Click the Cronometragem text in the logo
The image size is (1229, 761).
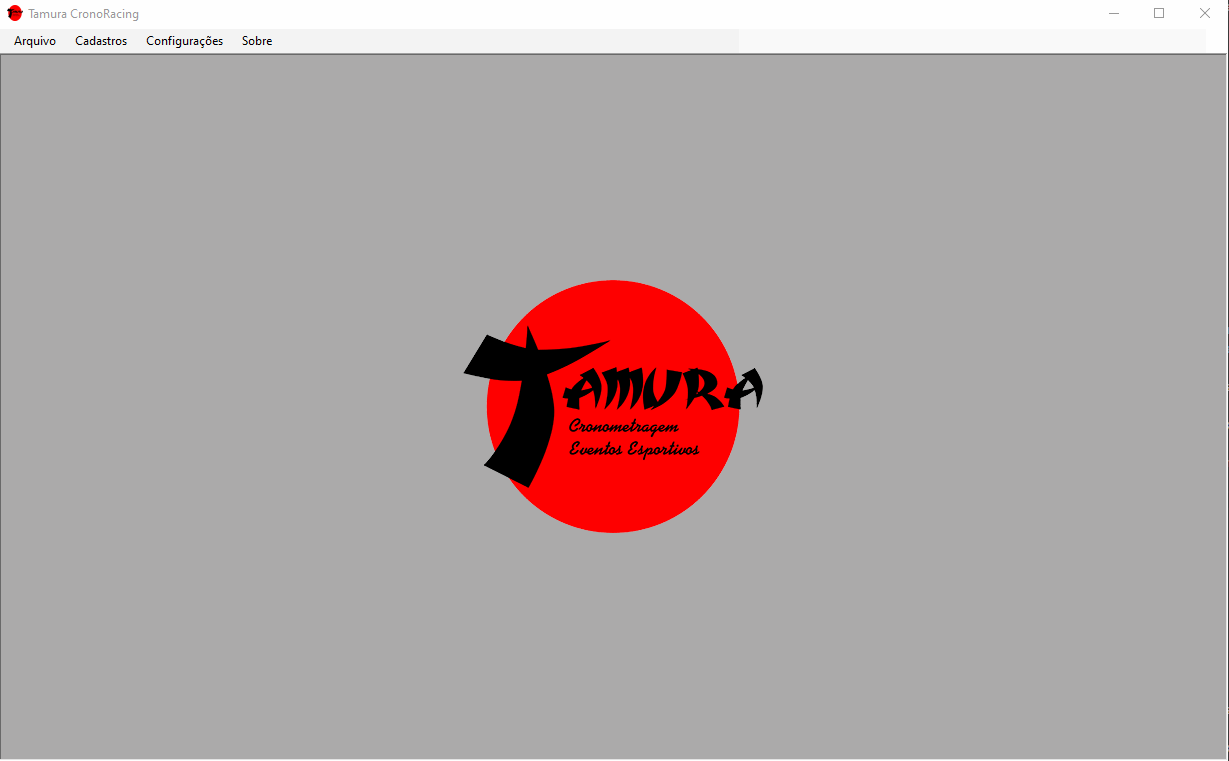point(624,427)
